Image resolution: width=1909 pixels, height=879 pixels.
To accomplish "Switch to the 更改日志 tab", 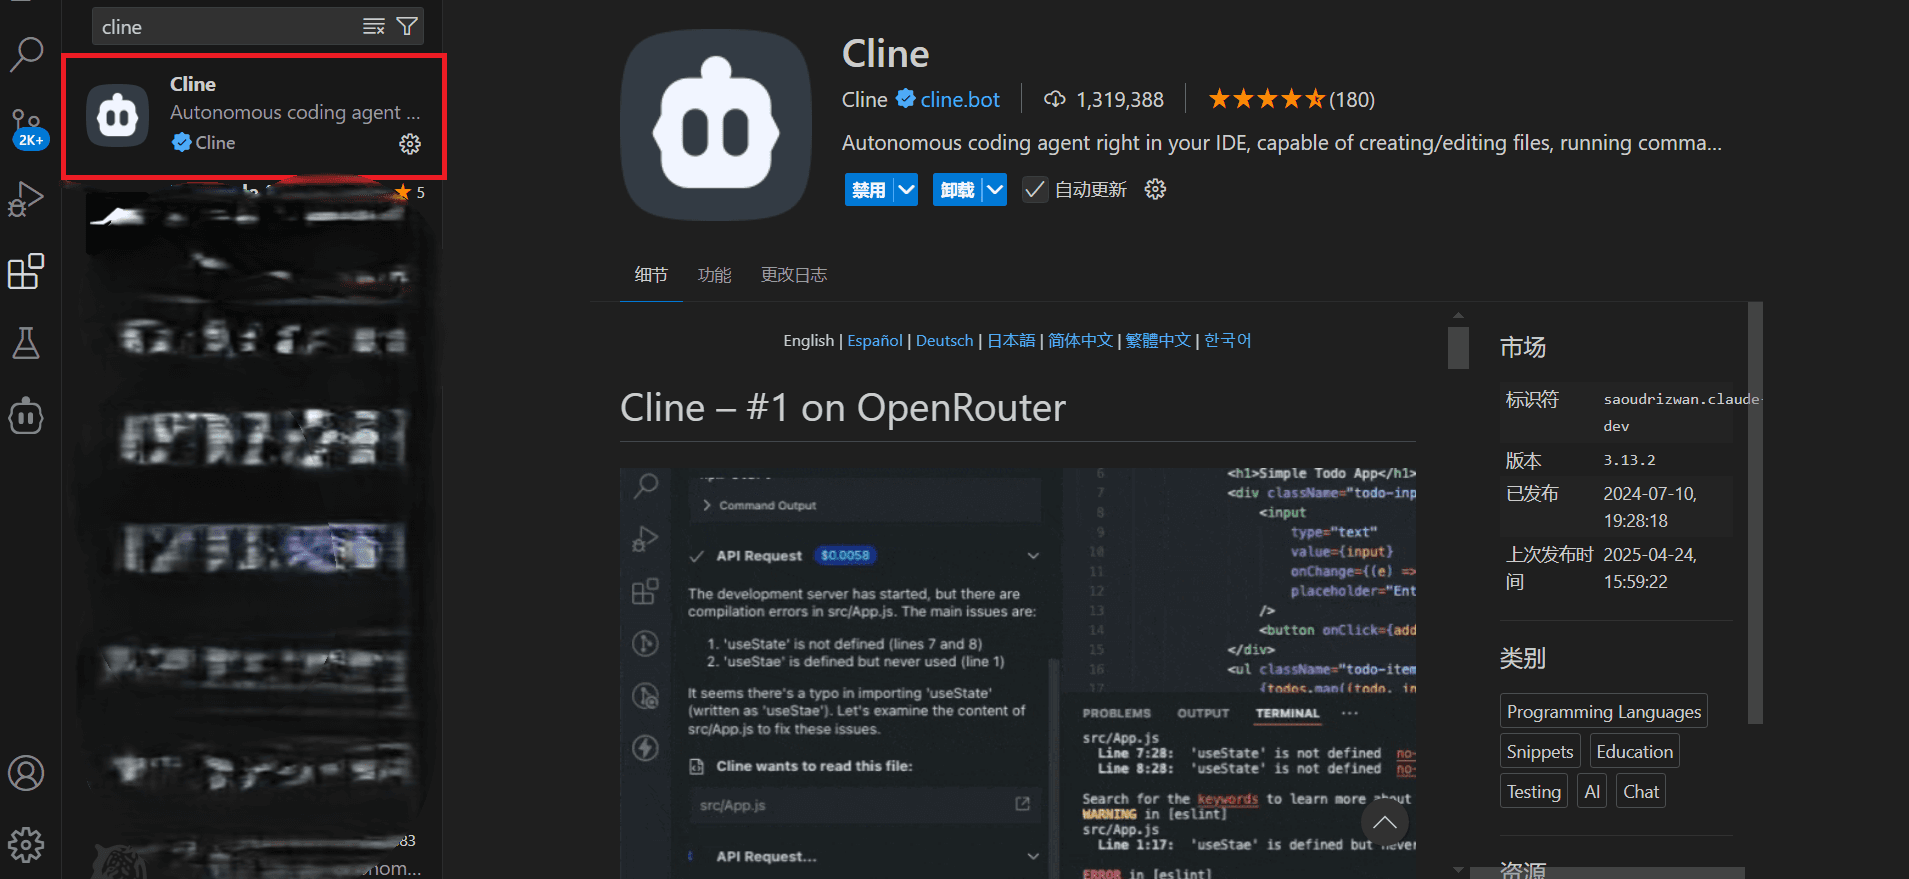I will [793, 275].
